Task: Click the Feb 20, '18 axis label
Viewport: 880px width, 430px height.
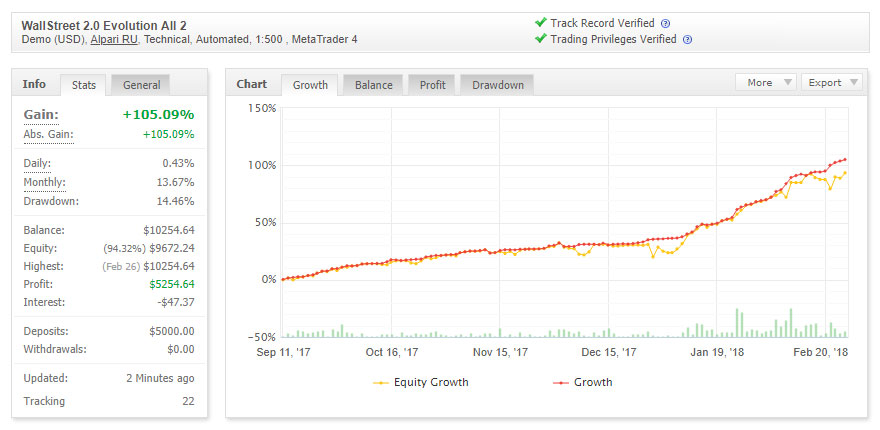Action: [x=821, y=353]
